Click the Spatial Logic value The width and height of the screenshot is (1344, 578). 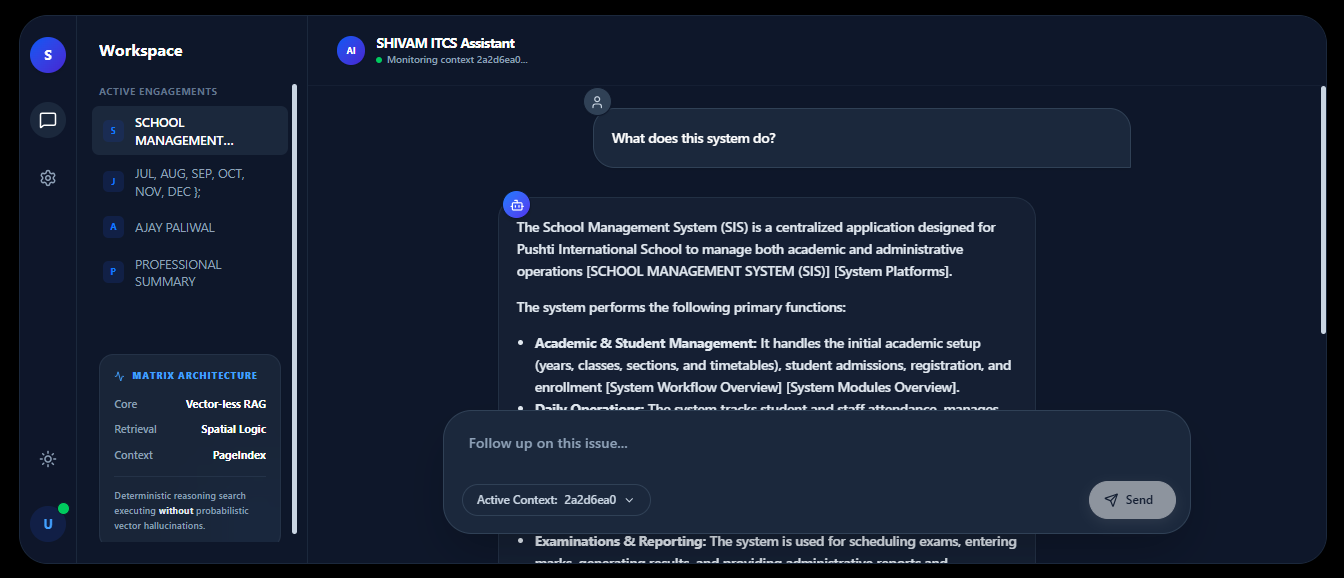pyautogui.click(x=234, y=429)
